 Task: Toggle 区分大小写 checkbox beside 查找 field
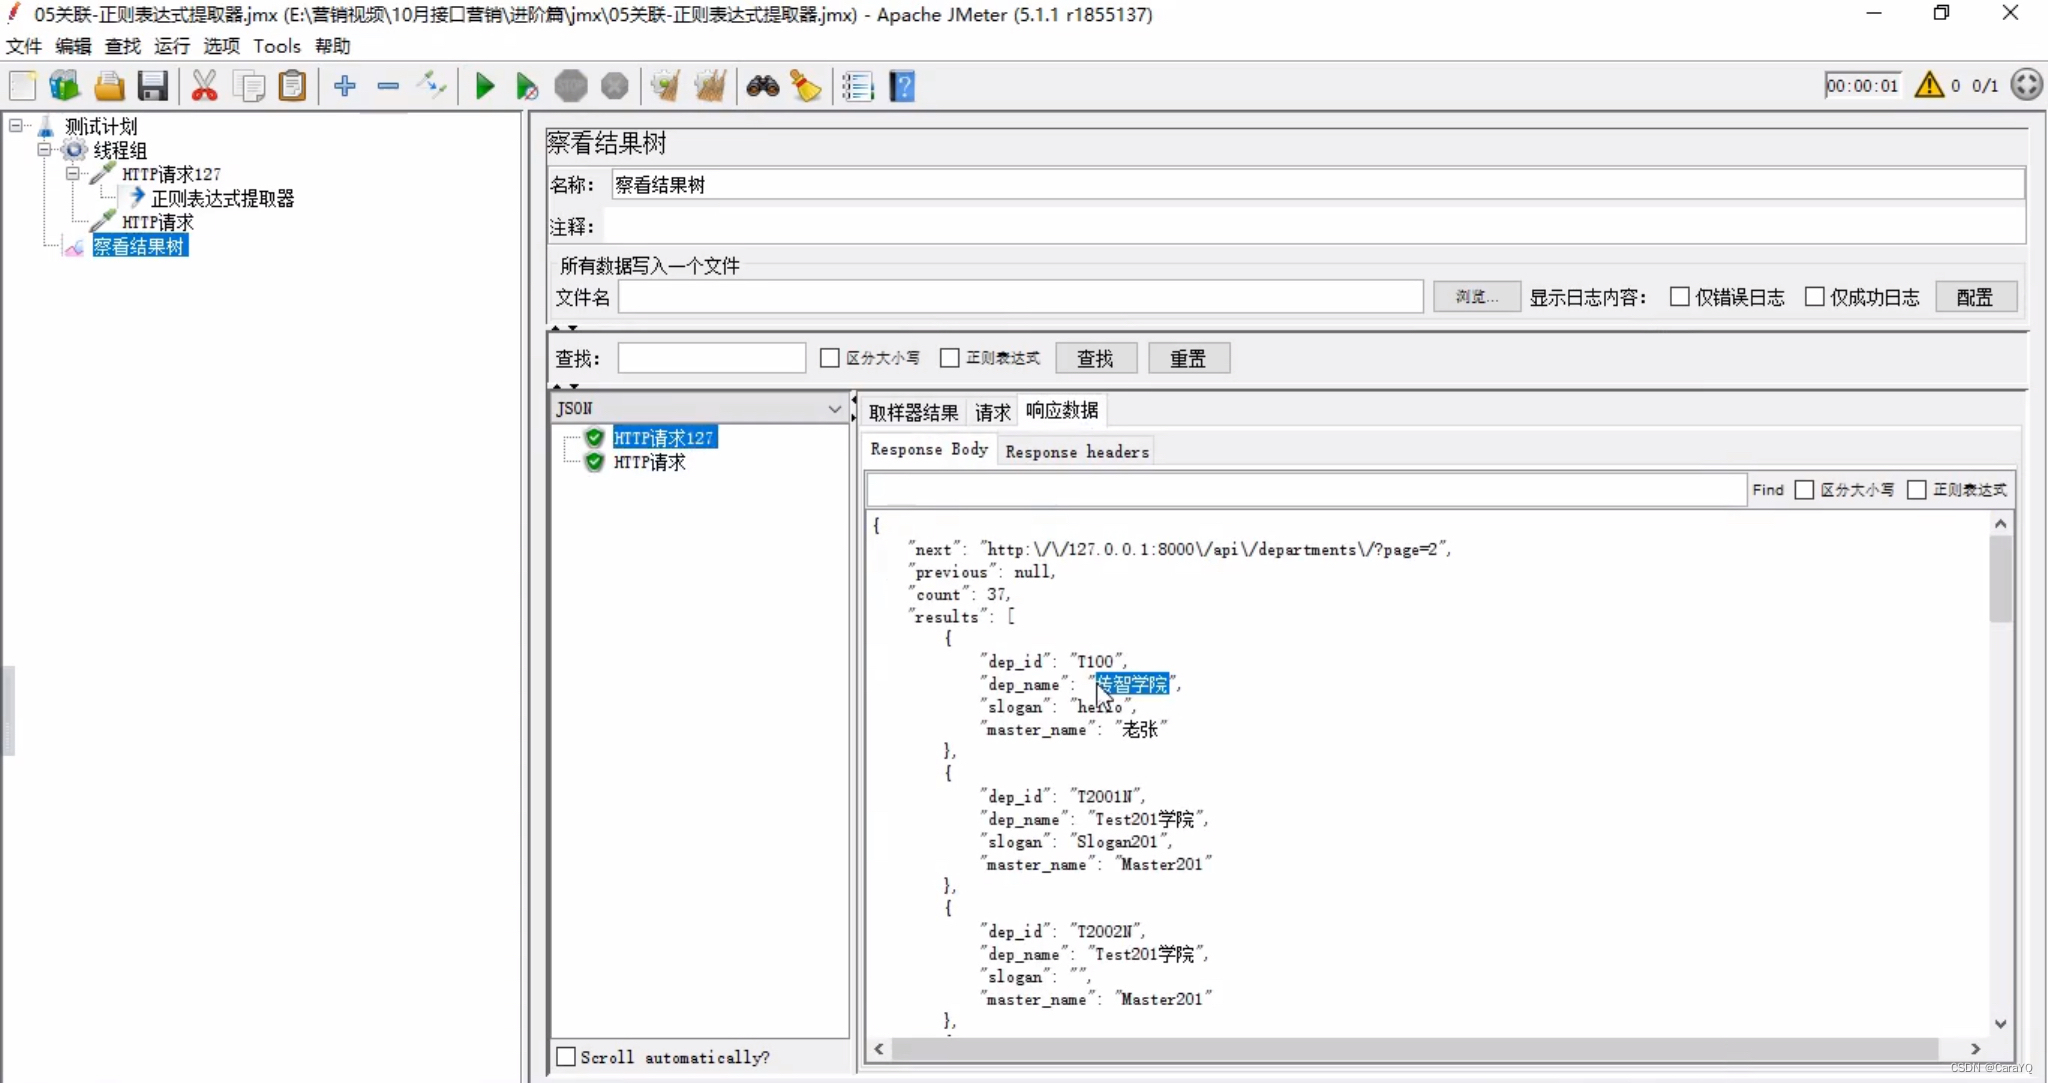830,358
